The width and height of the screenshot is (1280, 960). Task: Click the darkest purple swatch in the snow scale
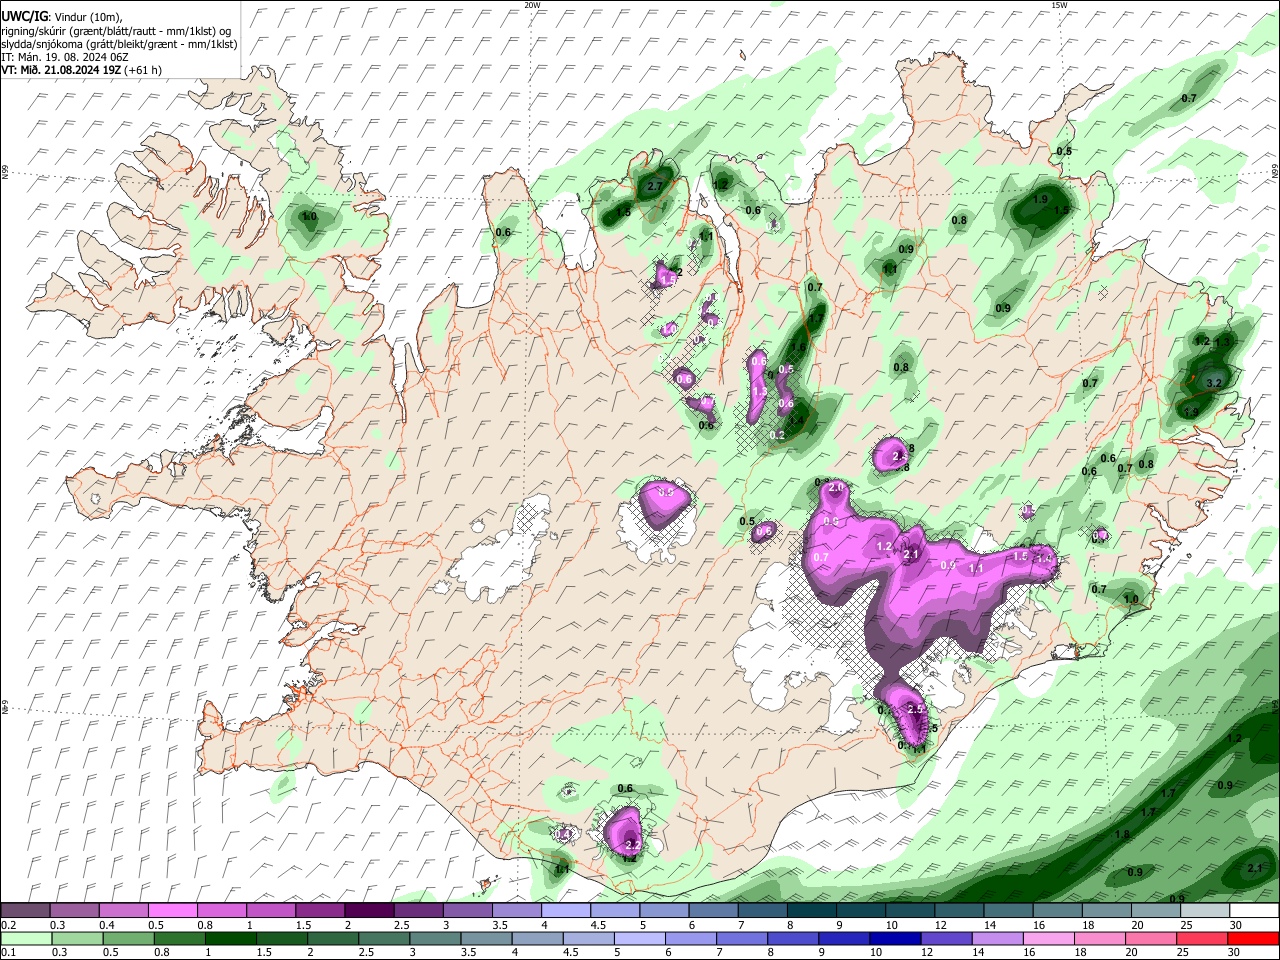(x=369, y=911)
